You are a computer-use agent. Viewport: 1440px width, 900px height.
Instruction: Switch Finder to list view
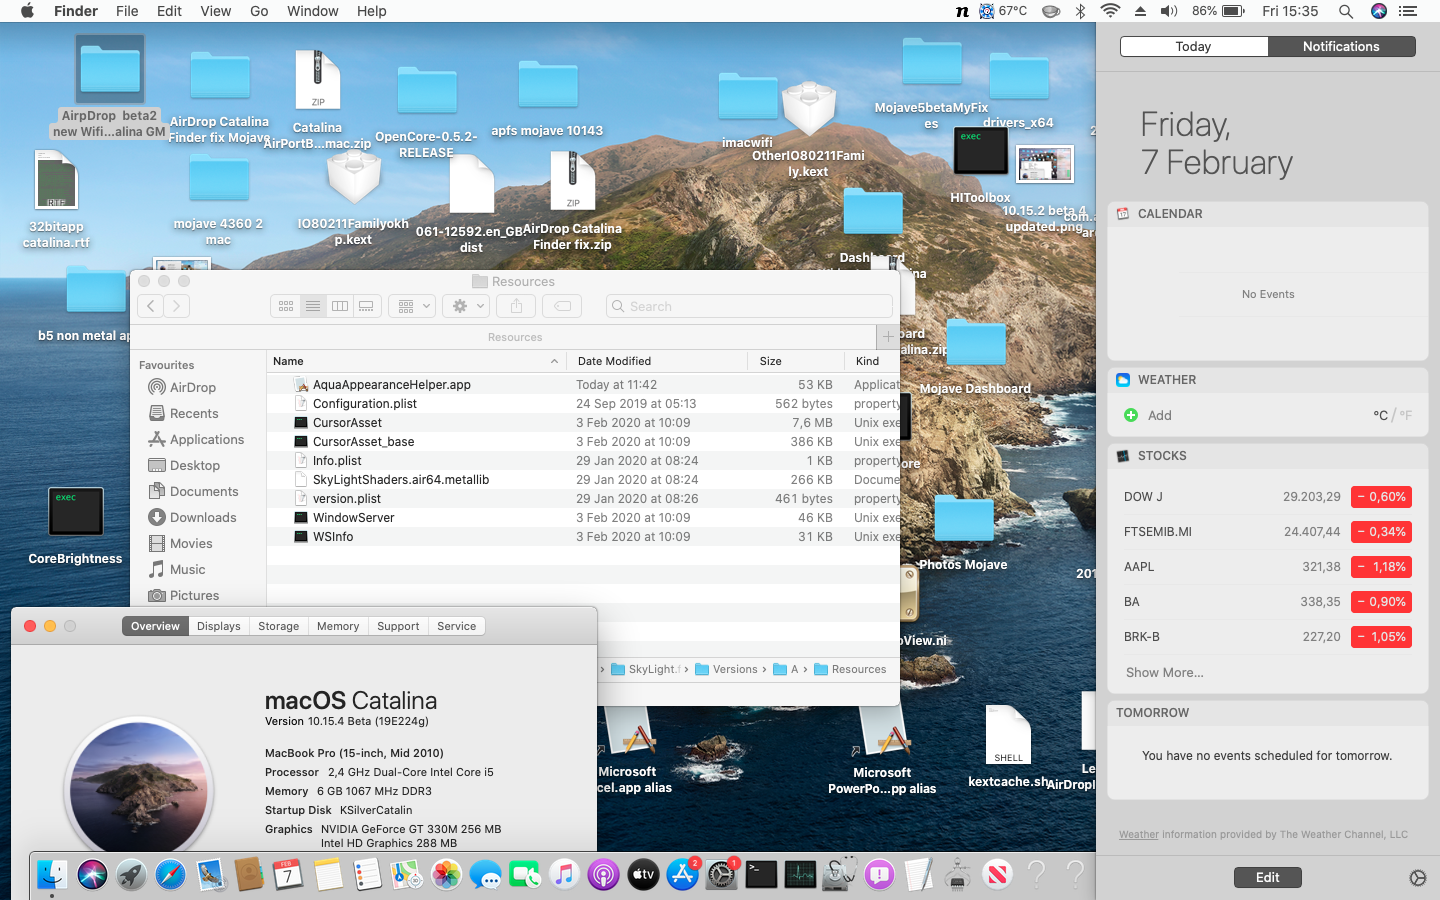tap(313, 306)
